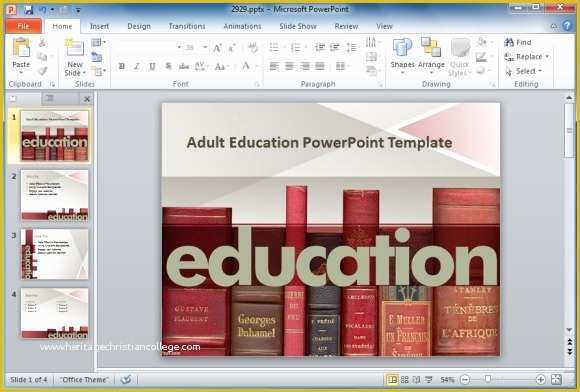
Task: Increase list indent level
Action: [x=335, y=47]
